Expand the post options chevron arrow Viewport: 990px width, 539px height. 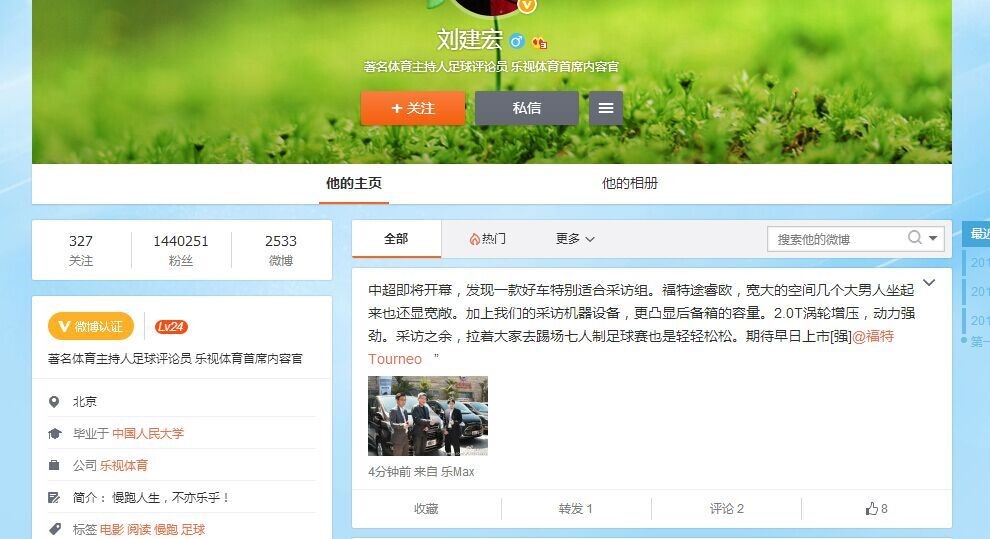click(x=929, y=283)
